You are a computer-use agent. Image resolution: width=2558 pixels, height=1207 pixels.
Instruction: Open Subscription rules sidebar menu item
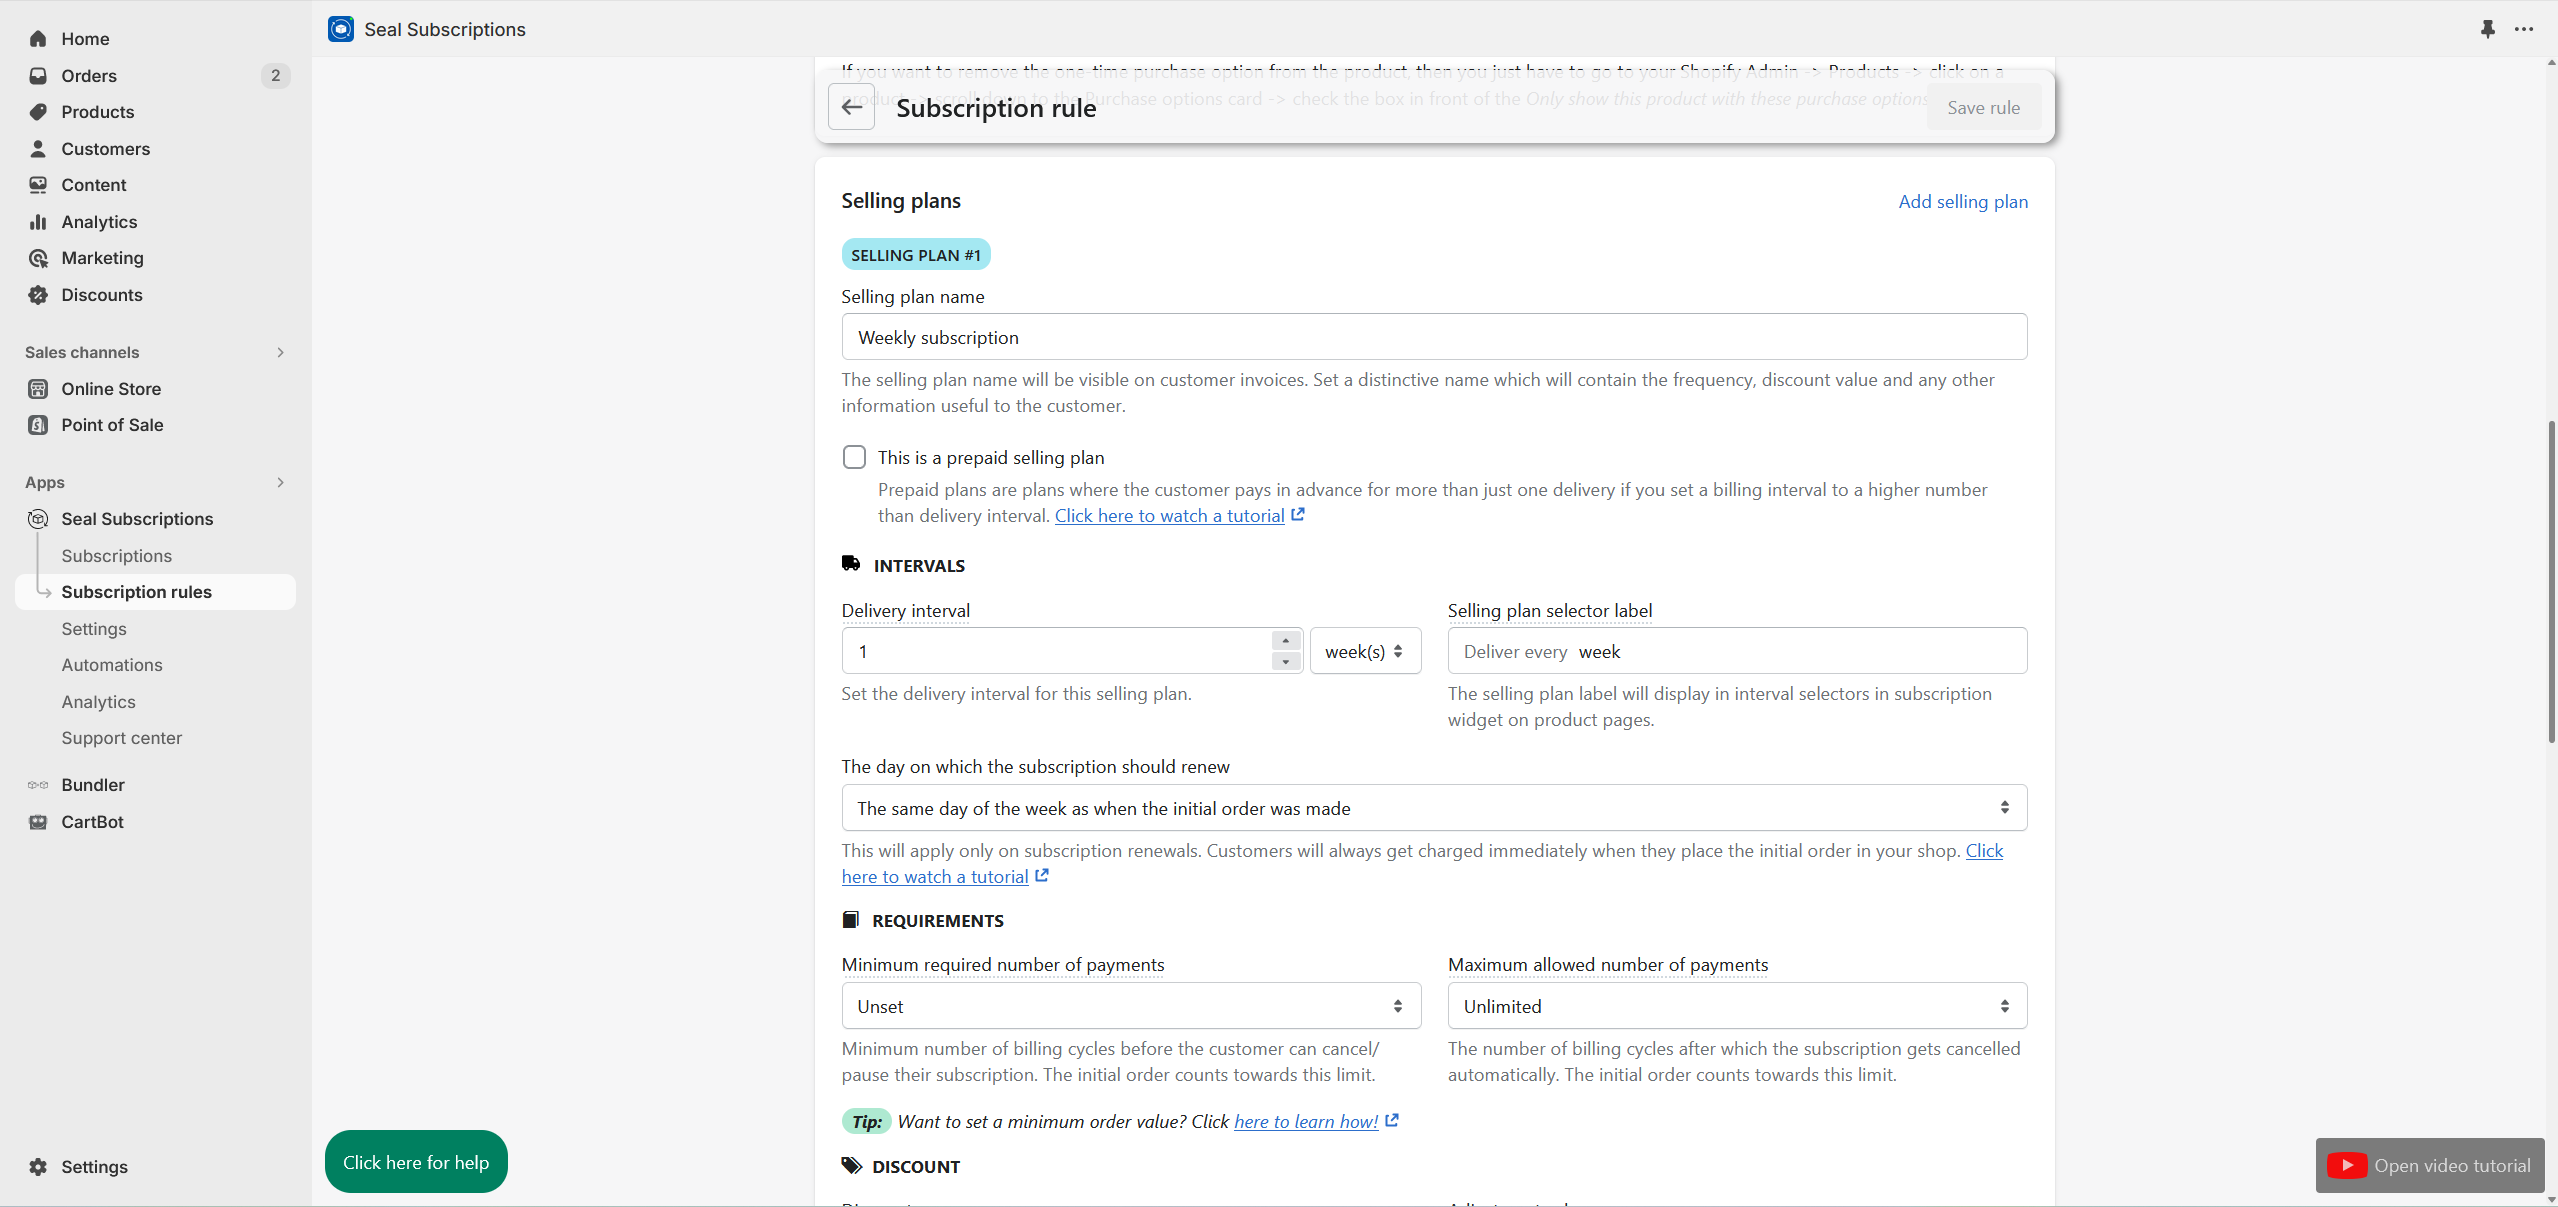pos(135,590)
